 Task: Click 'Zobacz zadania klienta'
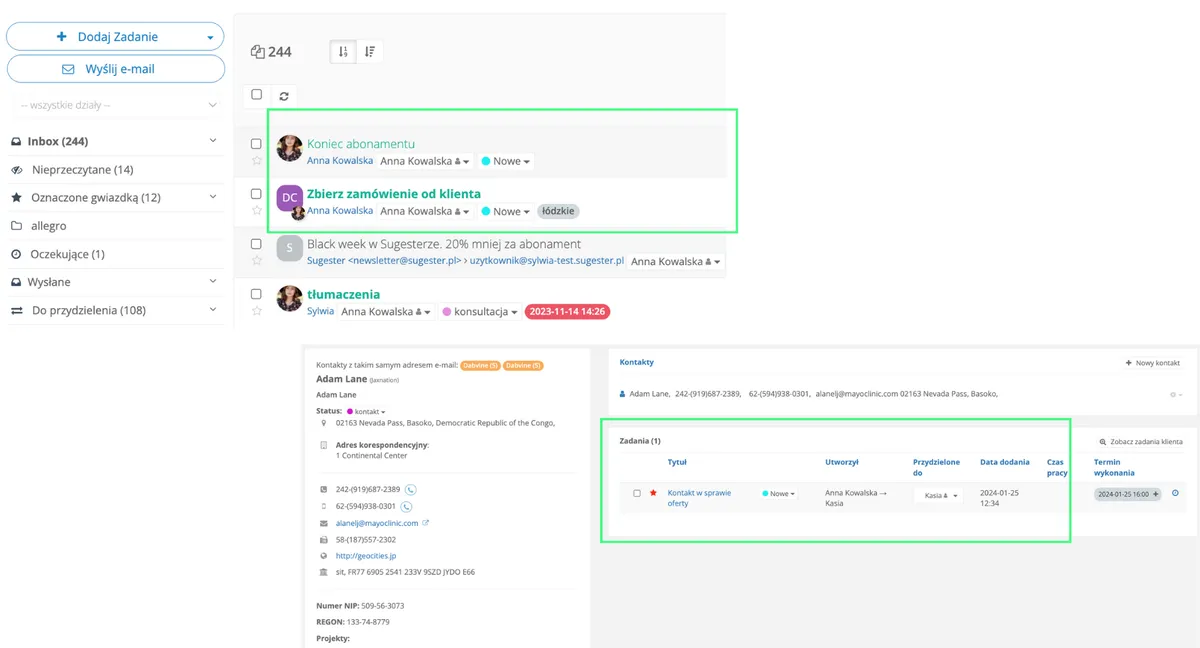tap(1141, 441)
